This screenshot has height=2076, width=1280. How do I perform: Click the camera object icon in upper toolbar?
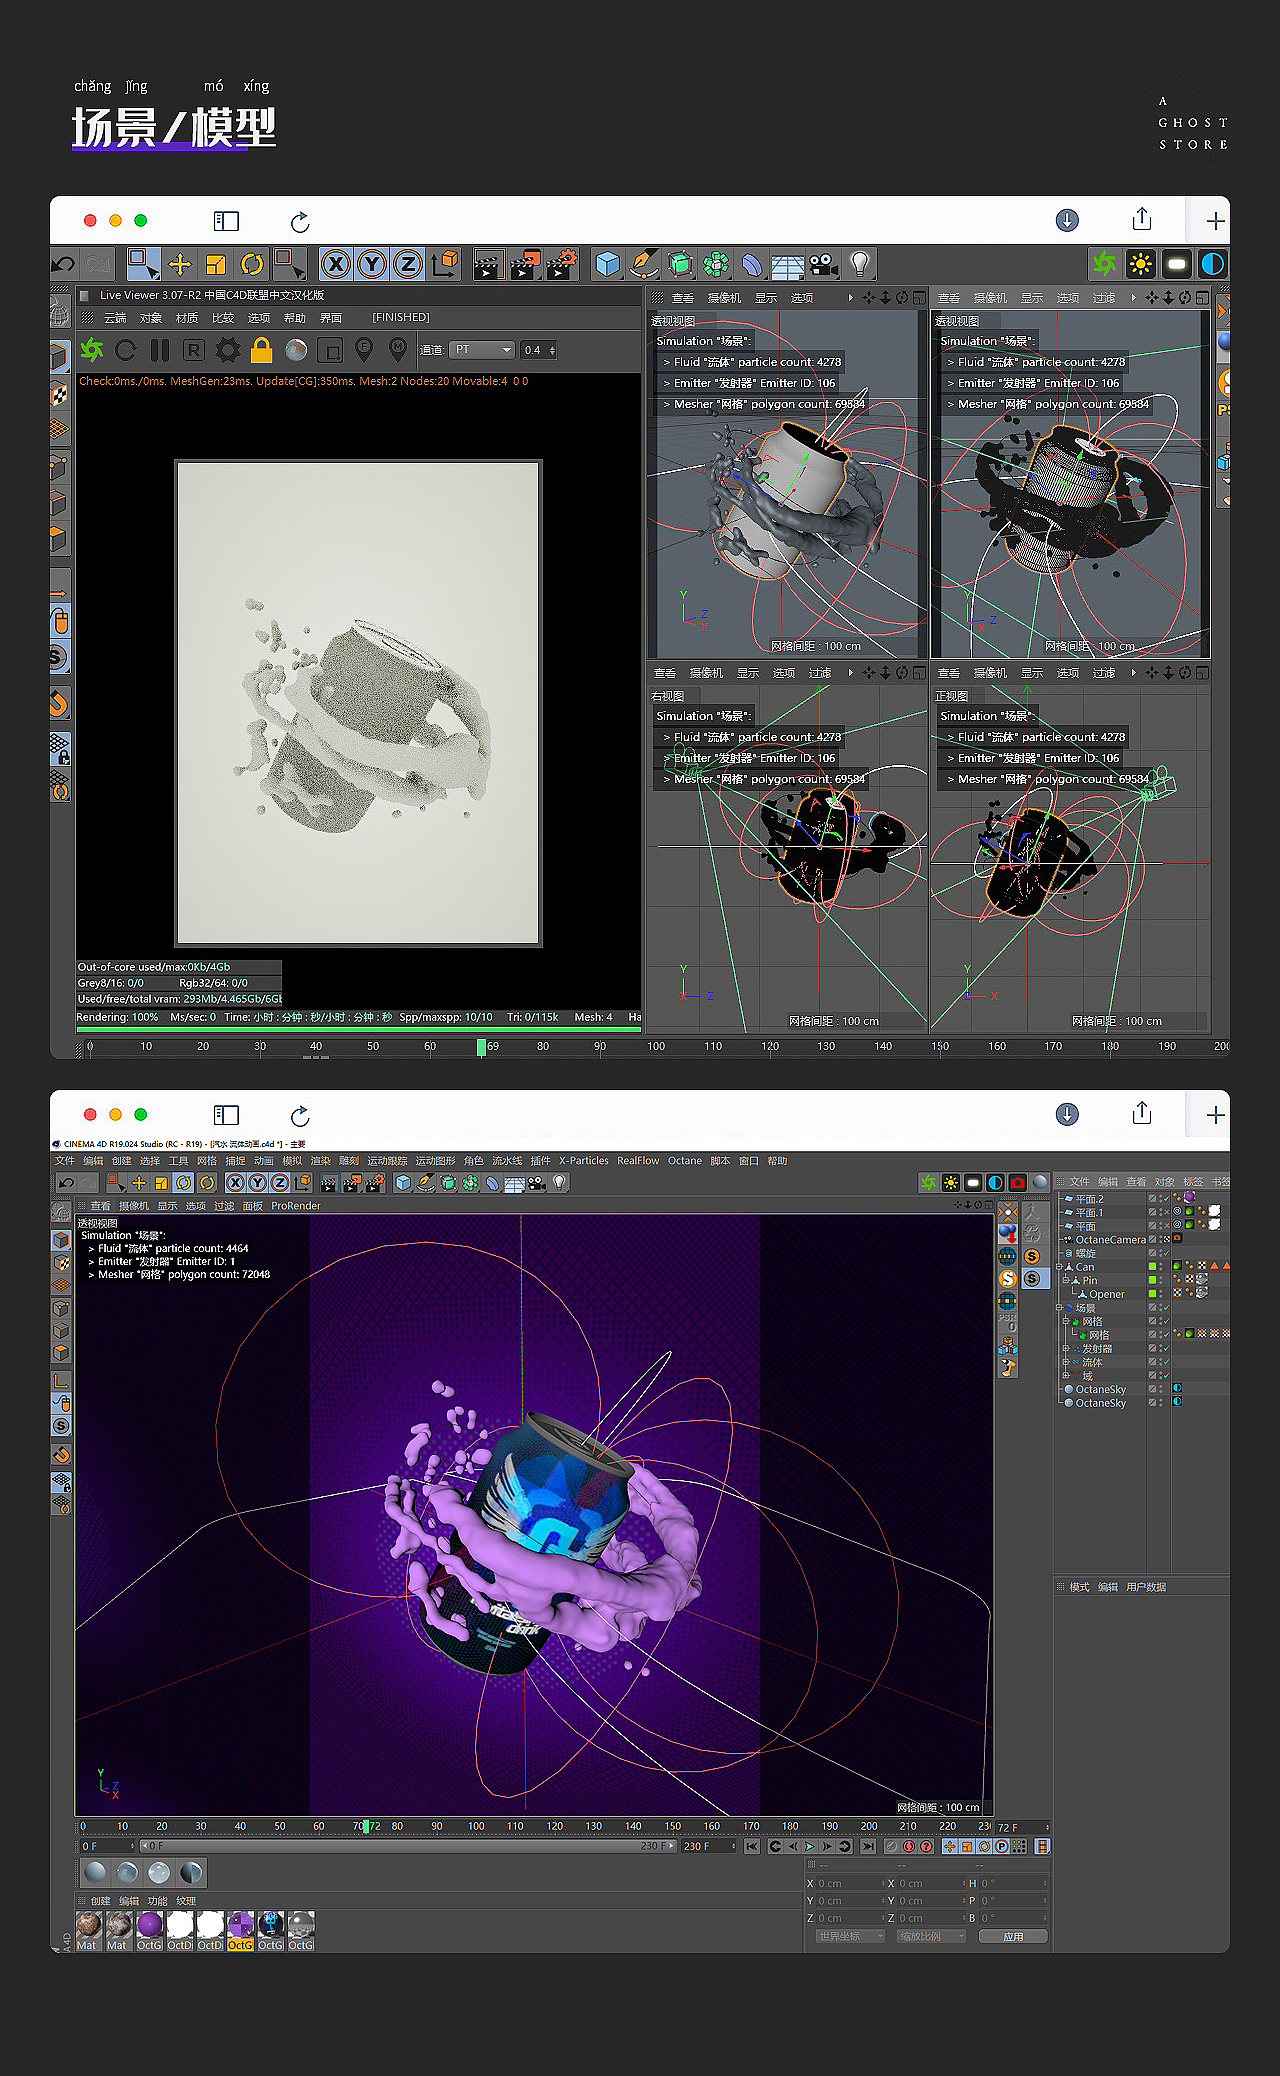click(x=823, y=265)
